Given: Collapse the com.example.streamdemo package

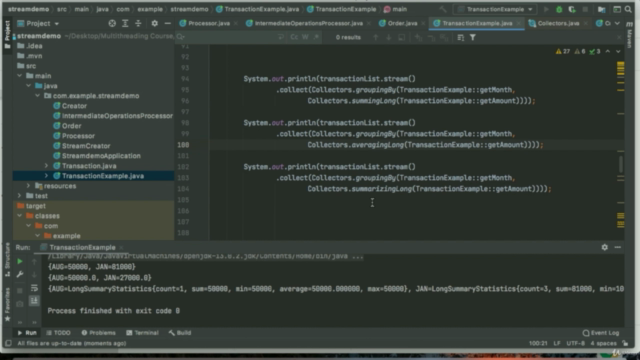Looking at the screenshot, I should pos(38,96).
